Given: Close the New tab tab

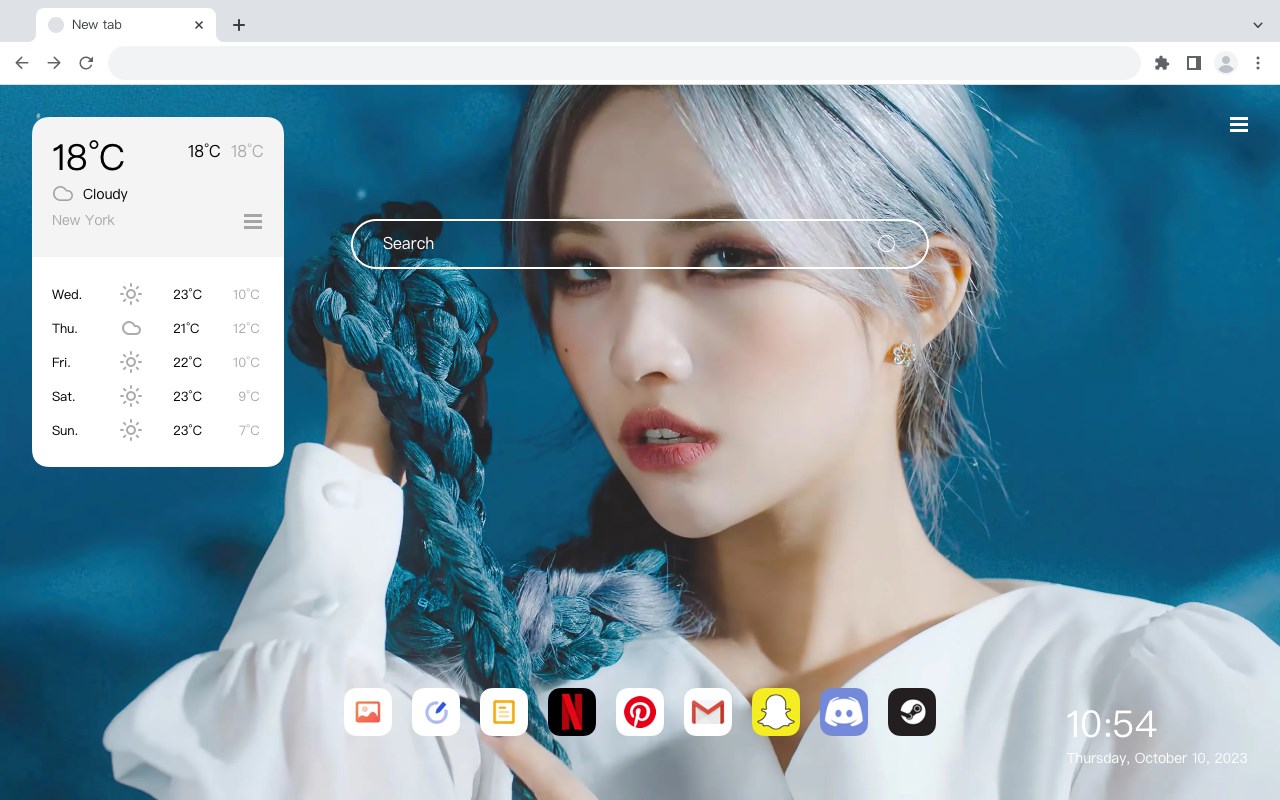Looking at the screenshot, I should (199, 25).
